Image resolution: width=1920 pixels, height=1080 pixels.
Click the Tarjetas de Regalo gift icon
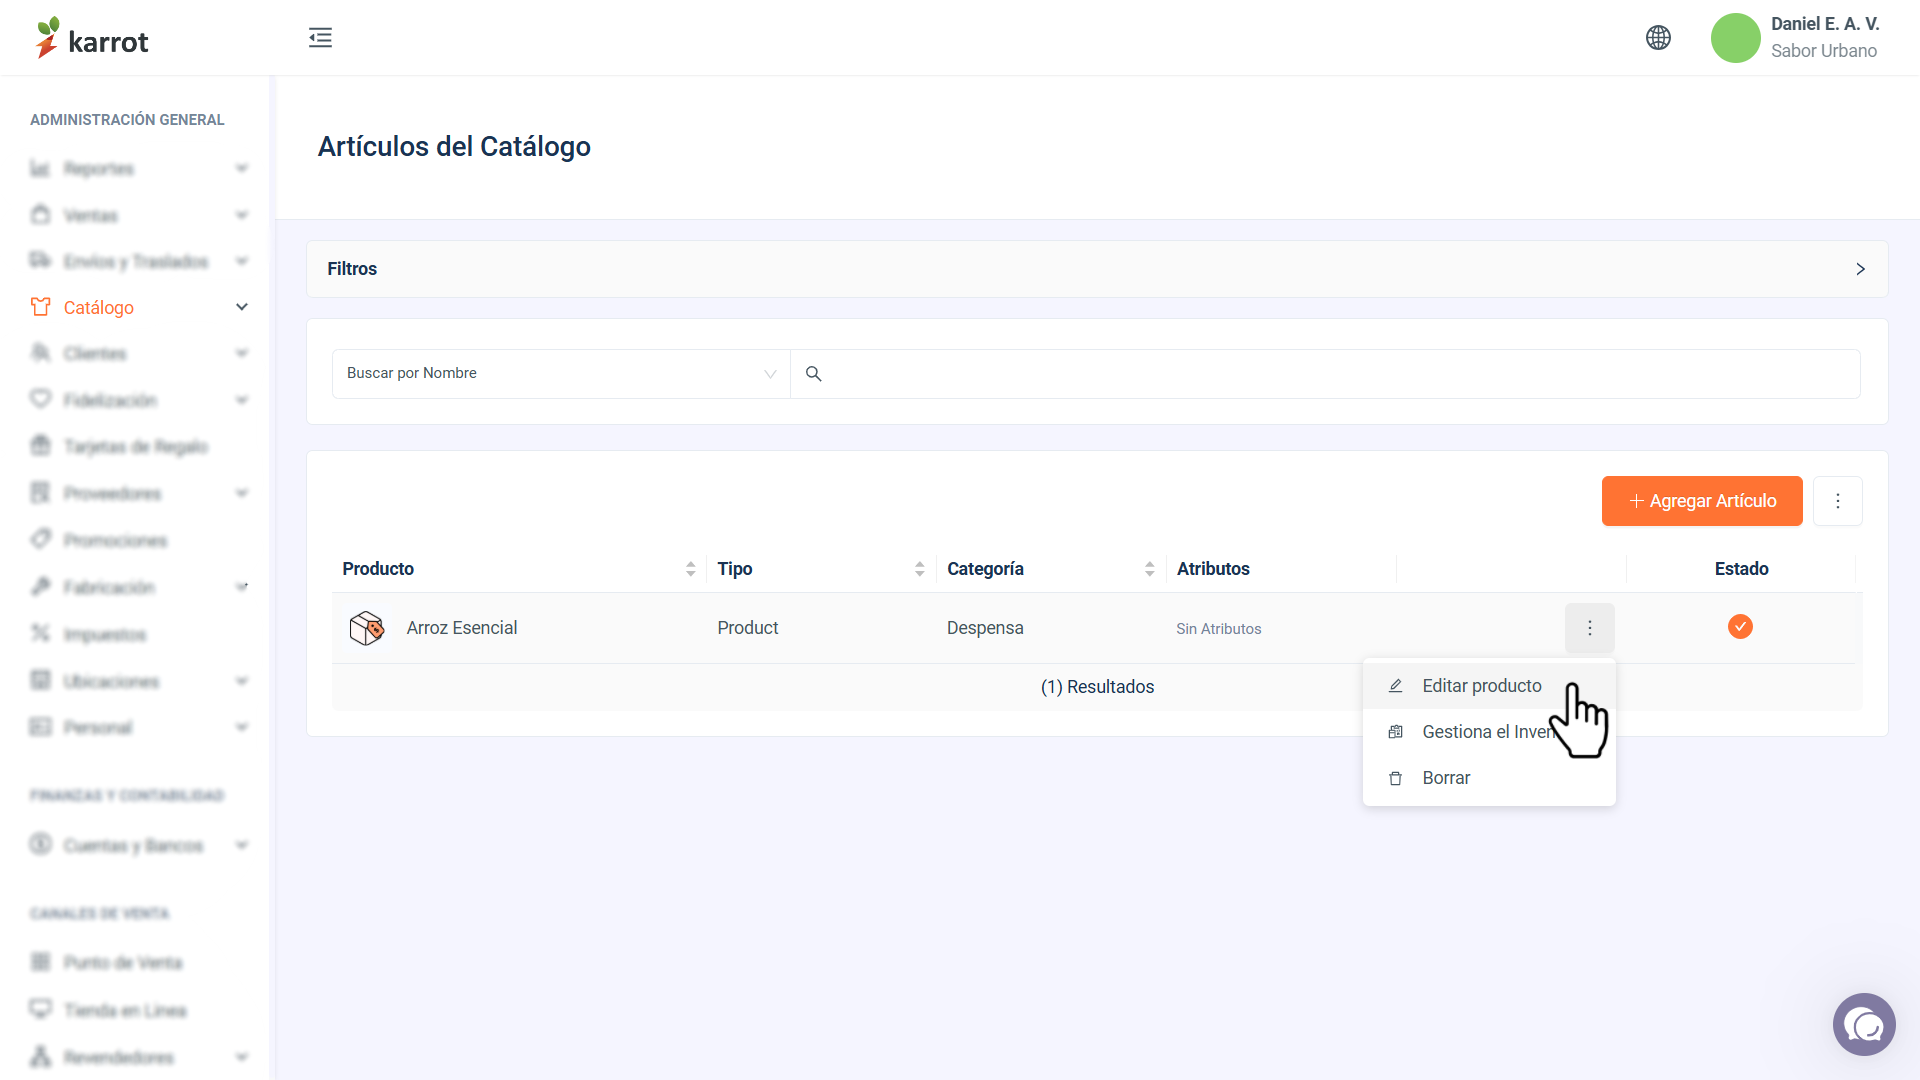[40, 446]
